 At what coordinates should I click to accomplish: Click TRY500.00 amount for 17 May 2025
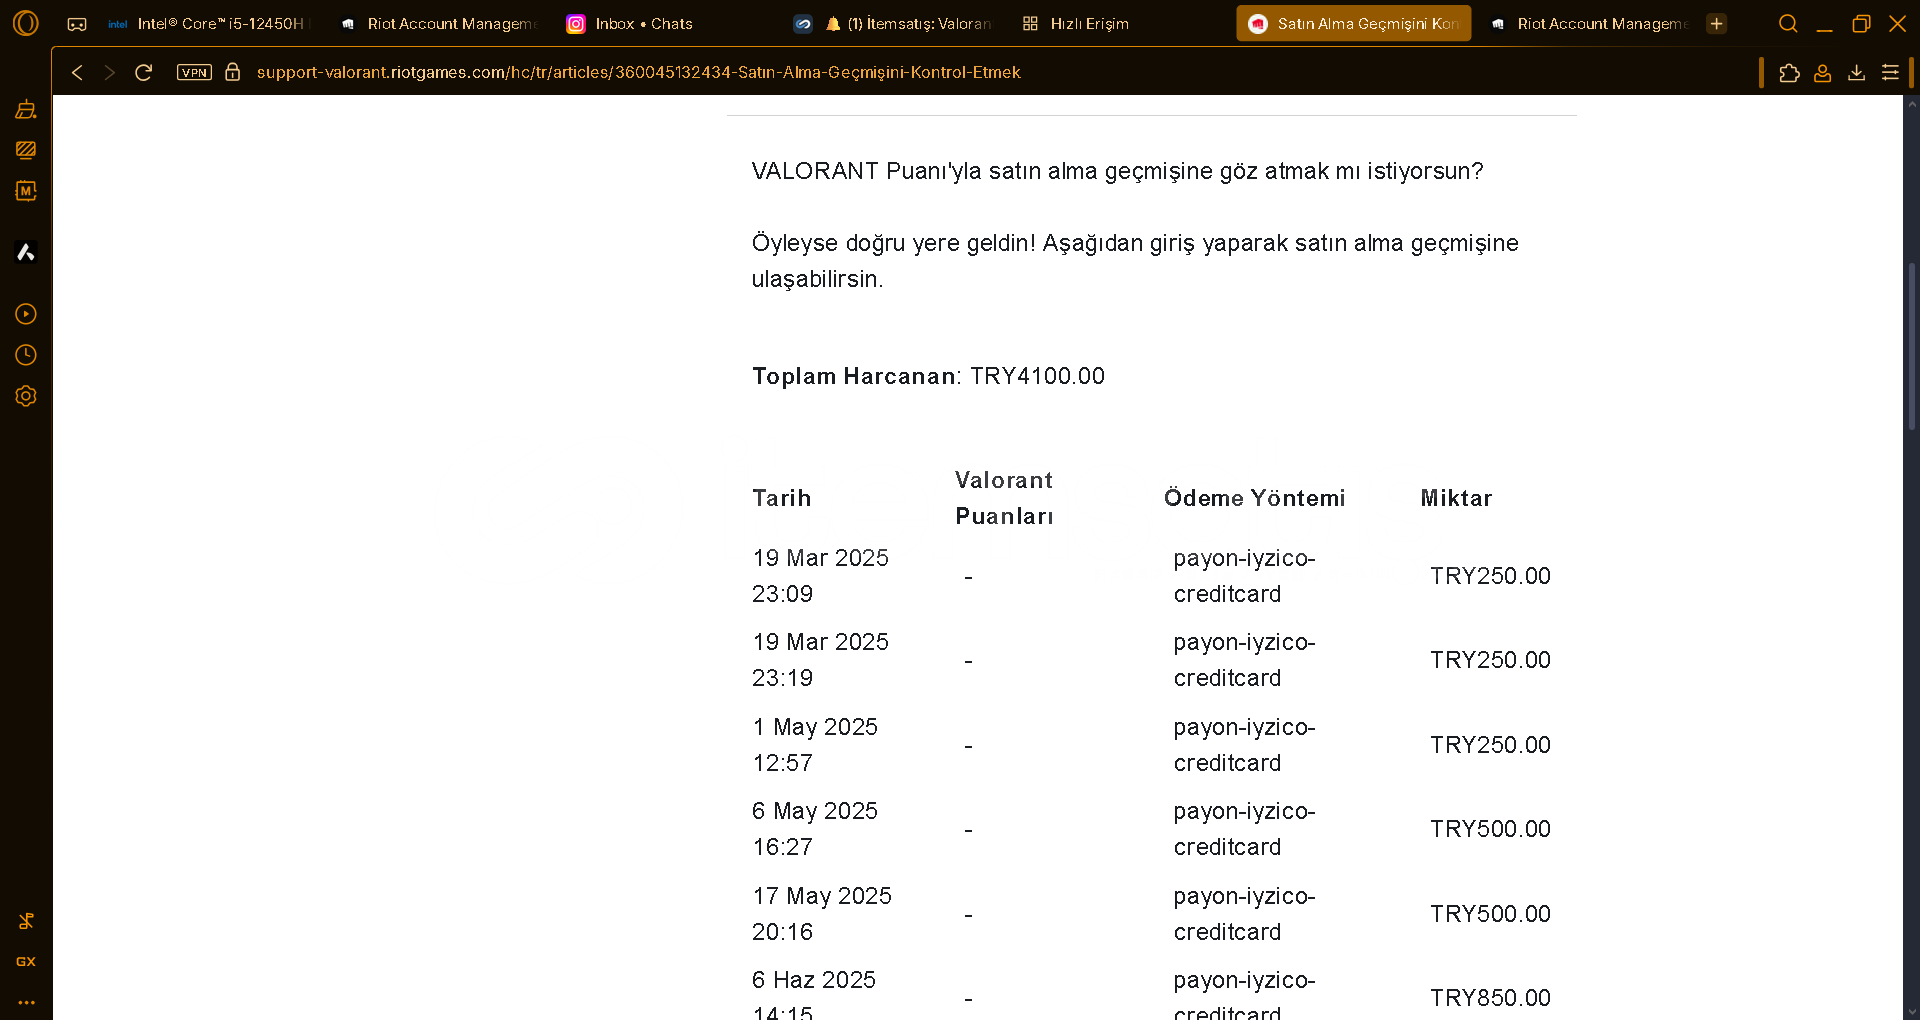coord(1490,914)
